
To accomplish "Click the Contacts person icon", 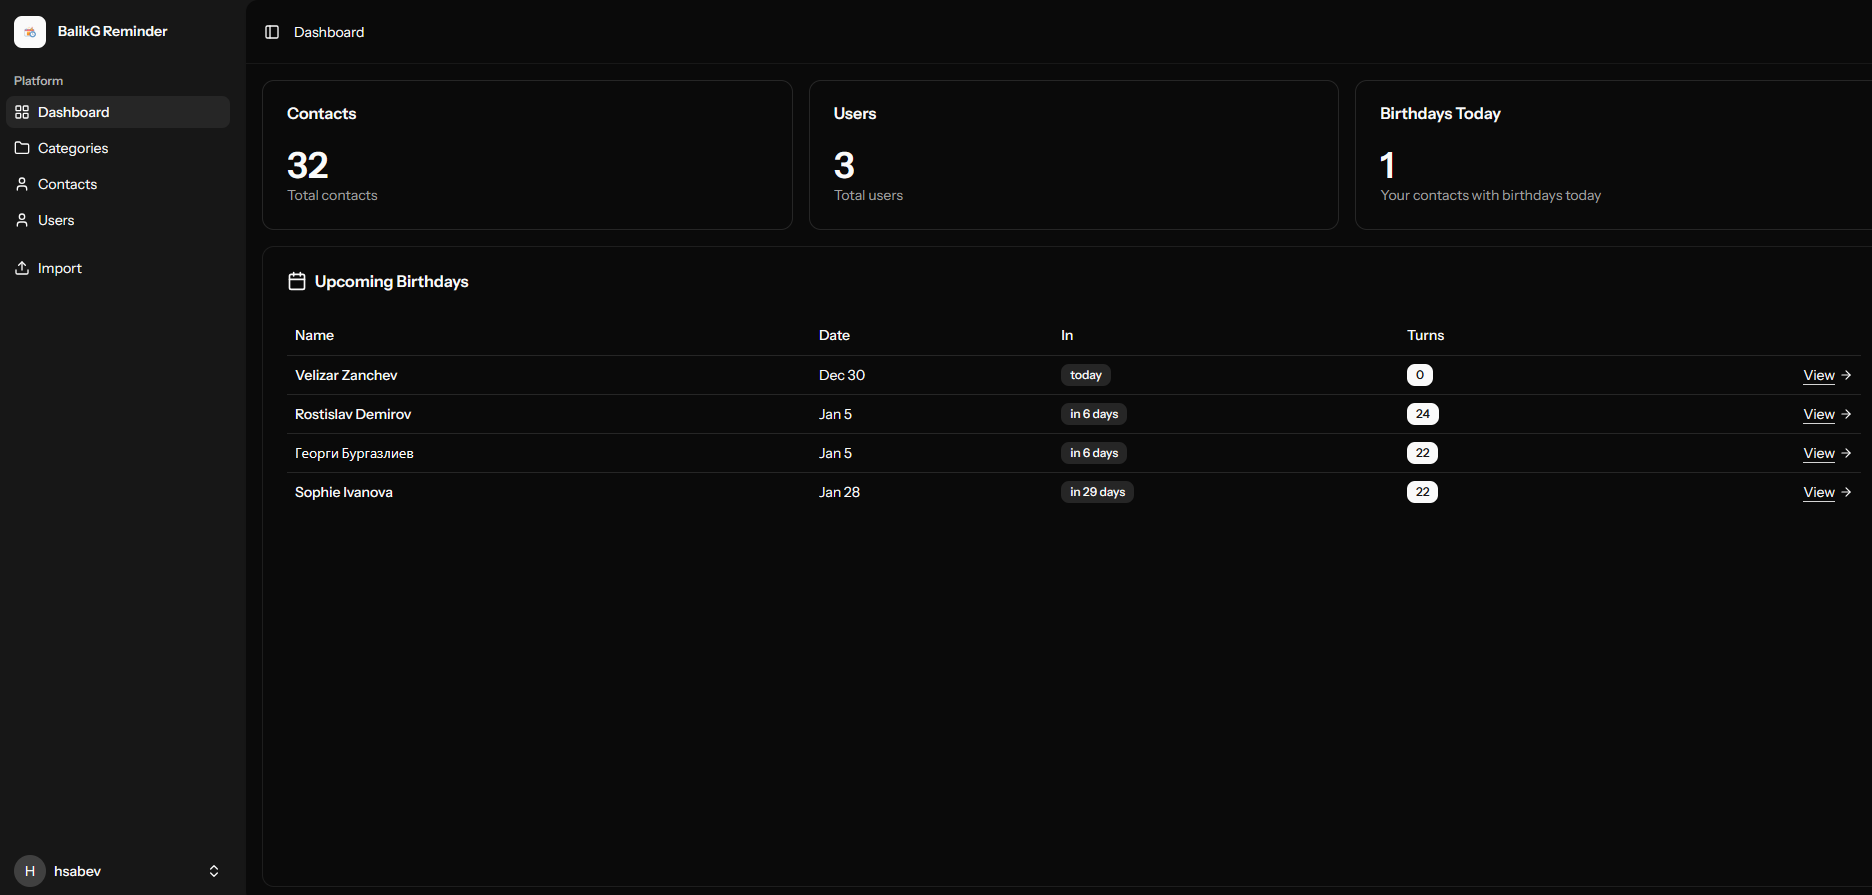I will (22, 184).
